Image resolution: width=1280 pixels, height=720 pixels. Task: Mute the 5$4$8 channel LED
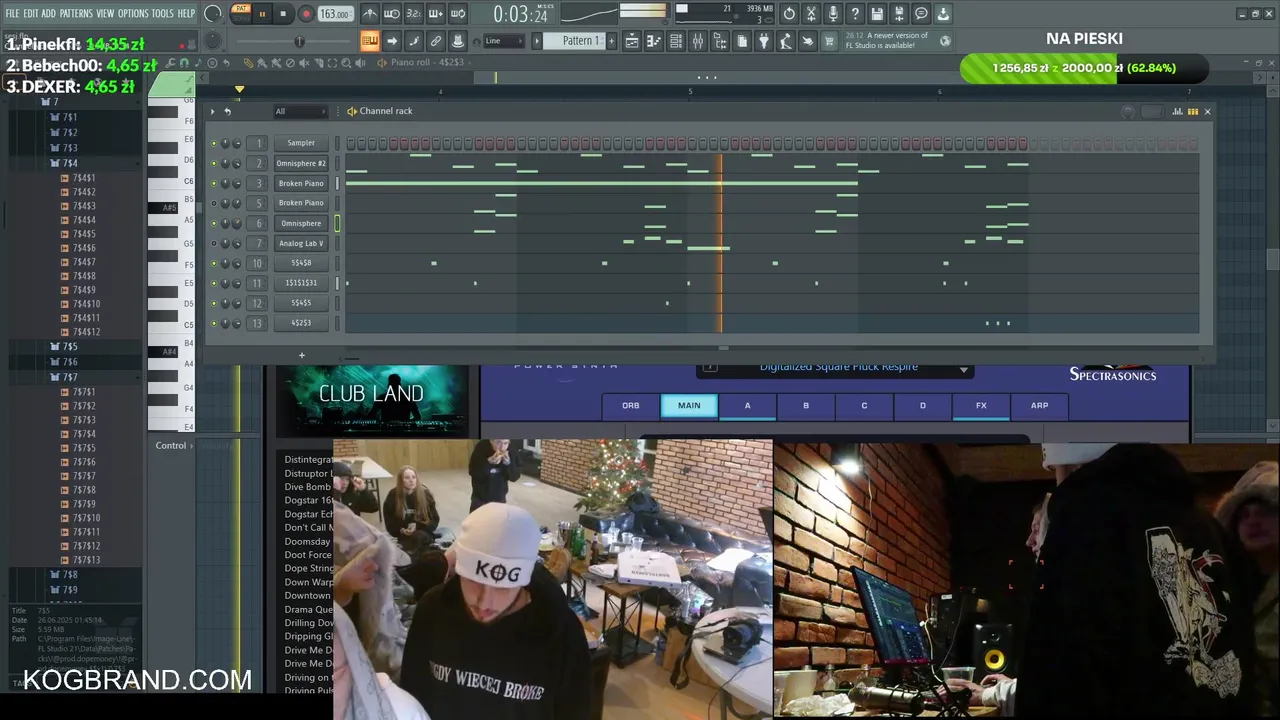pyautogui.click(x=213, y=263)
